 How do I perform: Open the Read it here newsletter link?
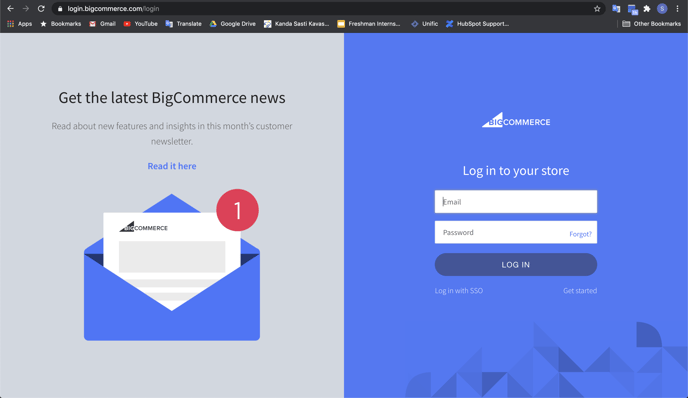pyautogui.click(x=172, y=166)
